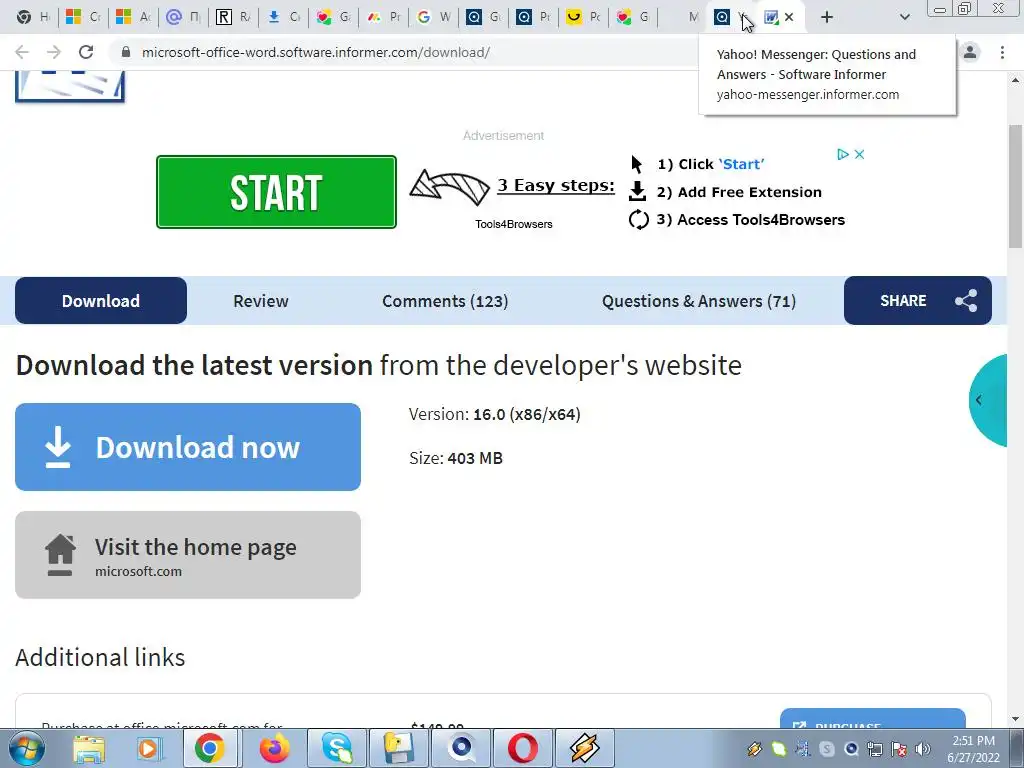Close the active Word informer tab
The width and height of the screenshot is (1024, 768).
click(789, 17)
